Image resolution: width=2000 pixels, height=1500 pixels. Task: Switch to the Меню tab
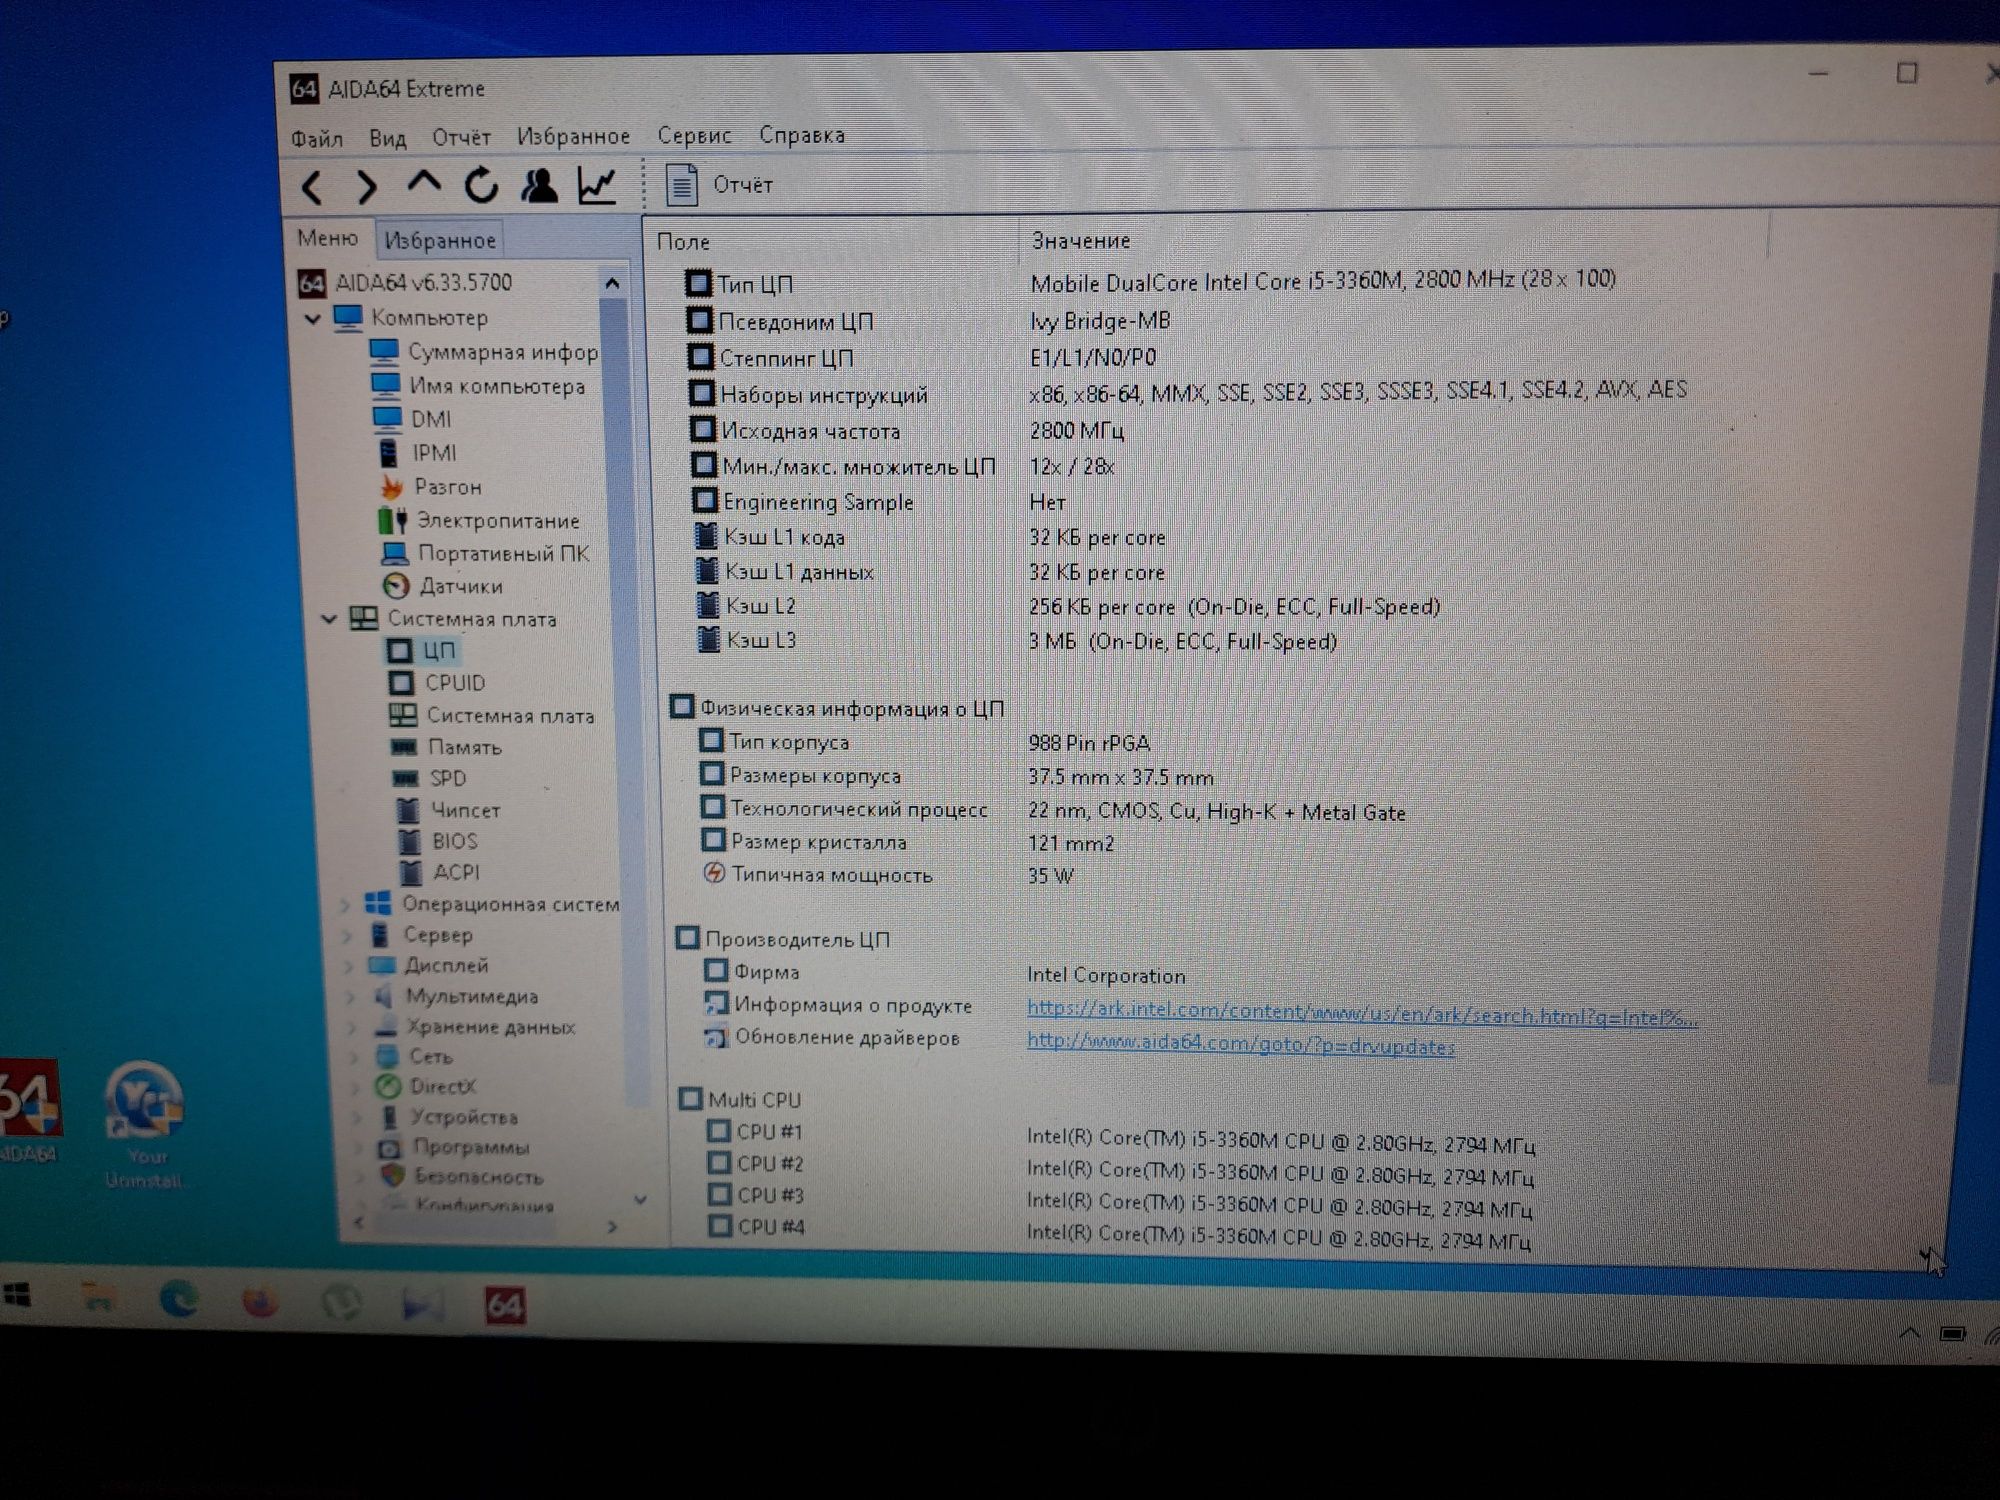click(x=327, y=238)
